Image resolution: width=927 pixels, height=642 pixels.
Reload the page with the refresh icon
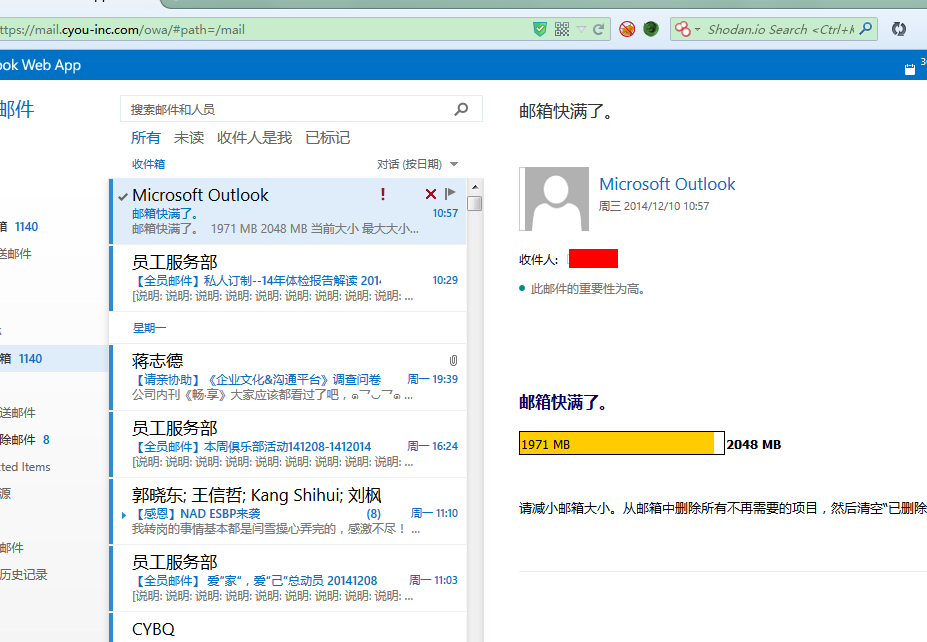[598, 29]
